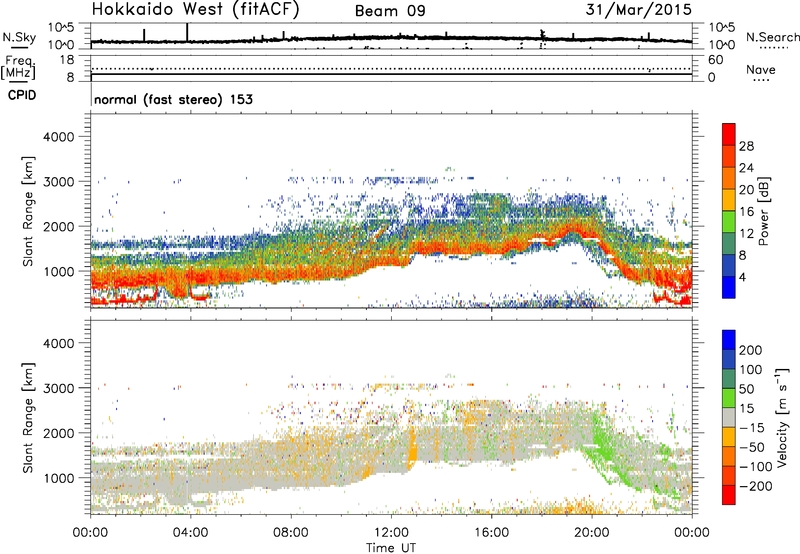
Task: Click the 'Power [dB]' color bar label
Action: 763,211
